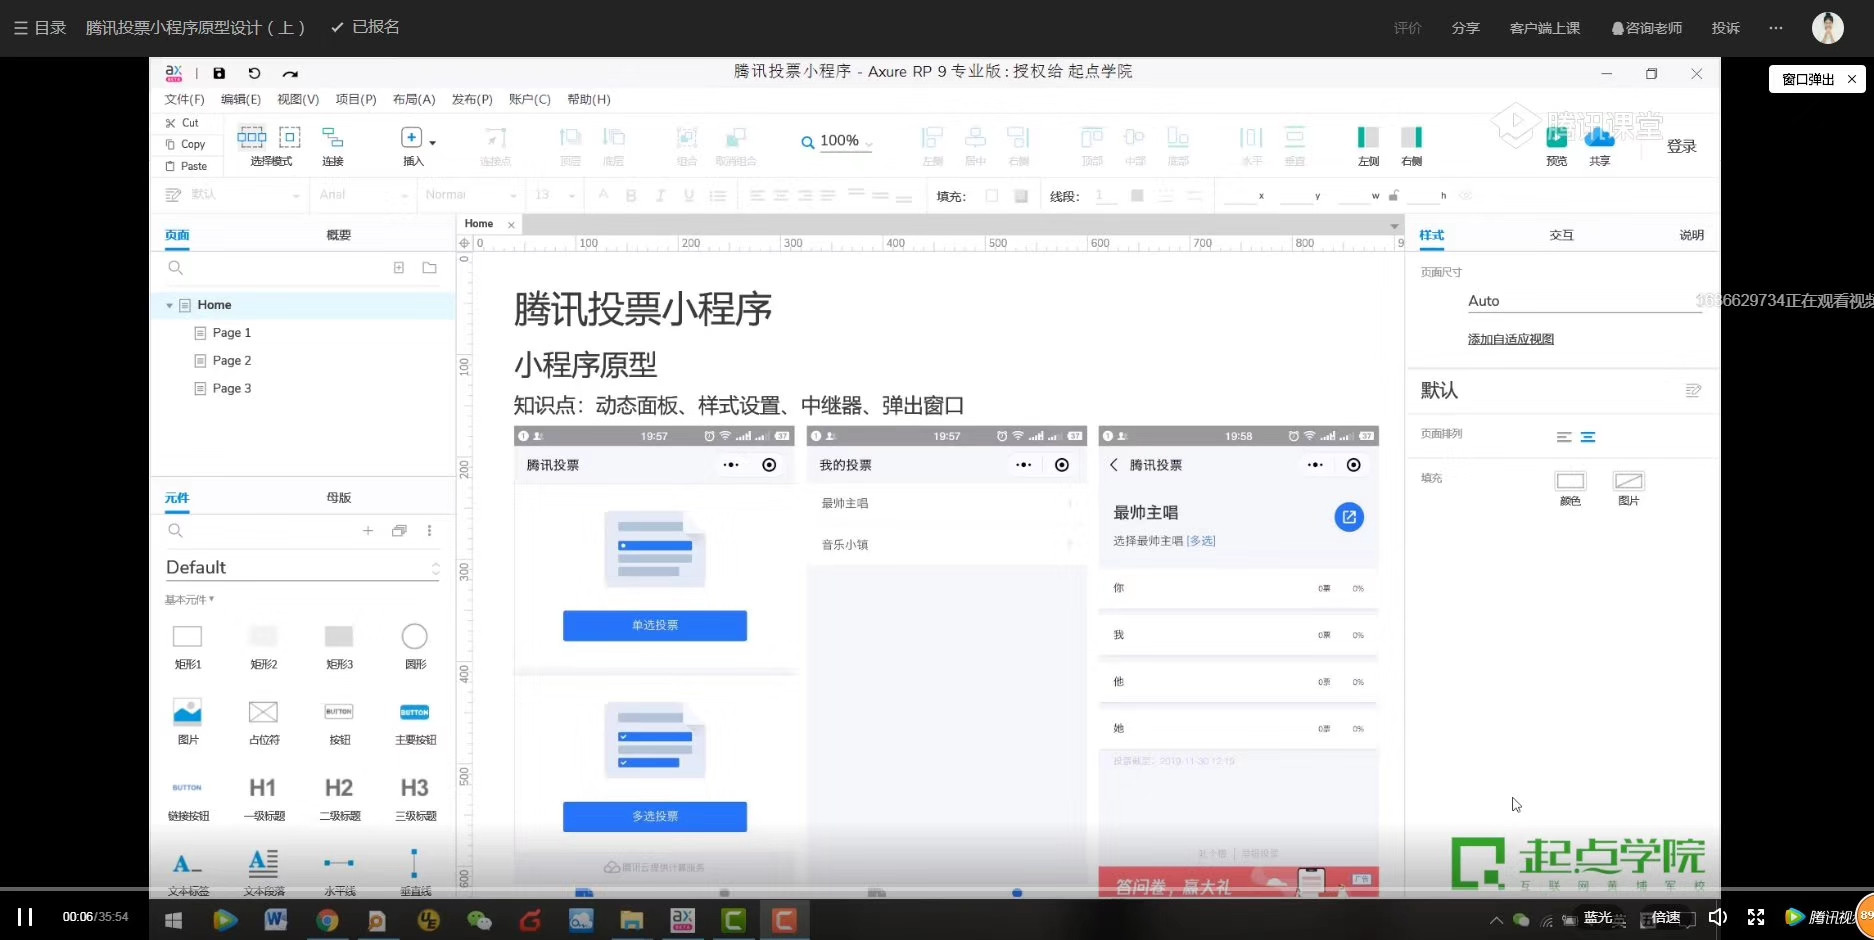Select the 主要按钮 primary button widget

[x=415, y=722]
